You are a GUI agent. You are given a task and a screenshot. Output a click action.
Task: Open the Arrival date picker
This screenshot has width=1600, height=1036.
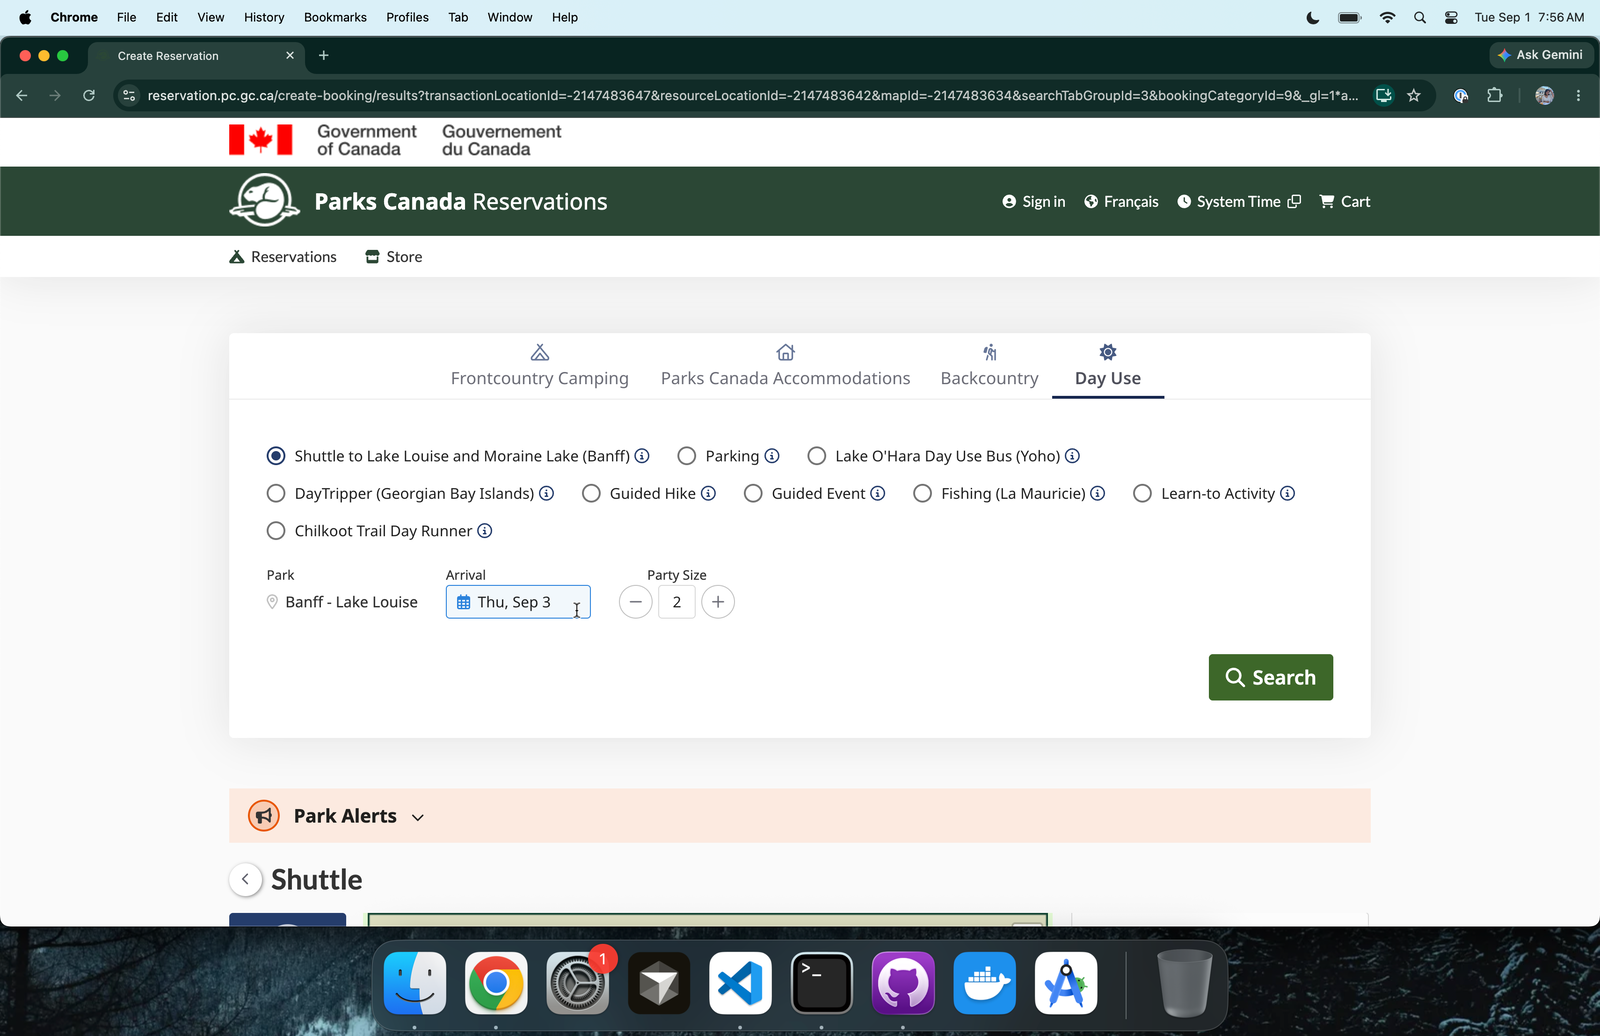(x=518, y=602)
